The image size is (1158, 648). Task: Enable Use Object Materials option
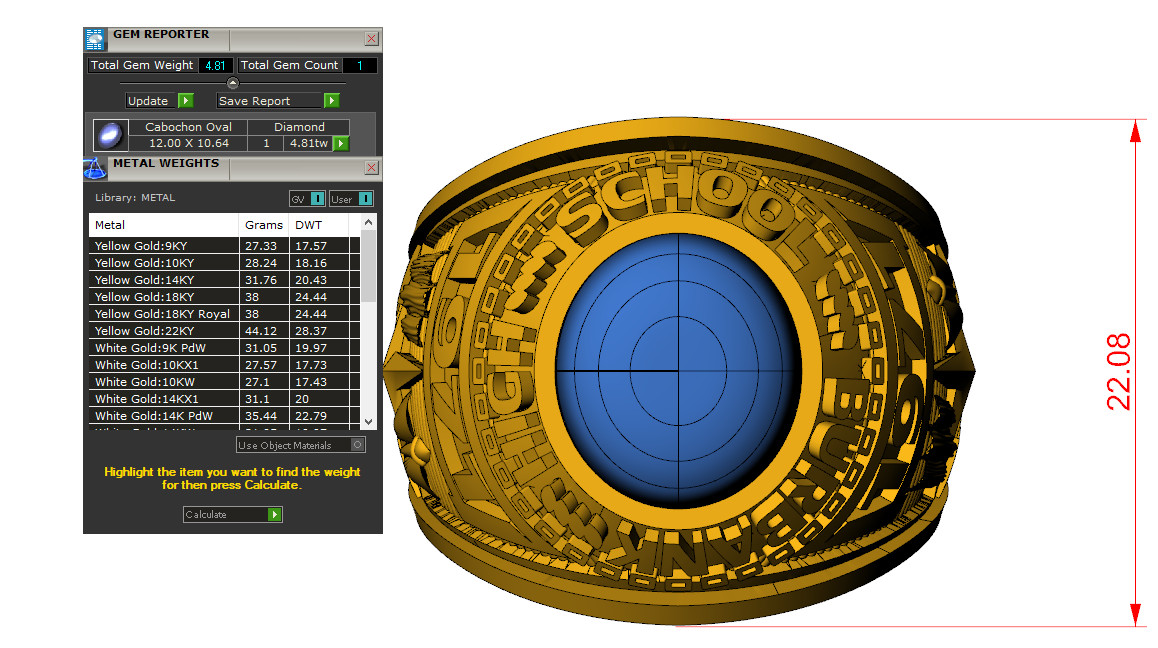(x=358, y=445)
